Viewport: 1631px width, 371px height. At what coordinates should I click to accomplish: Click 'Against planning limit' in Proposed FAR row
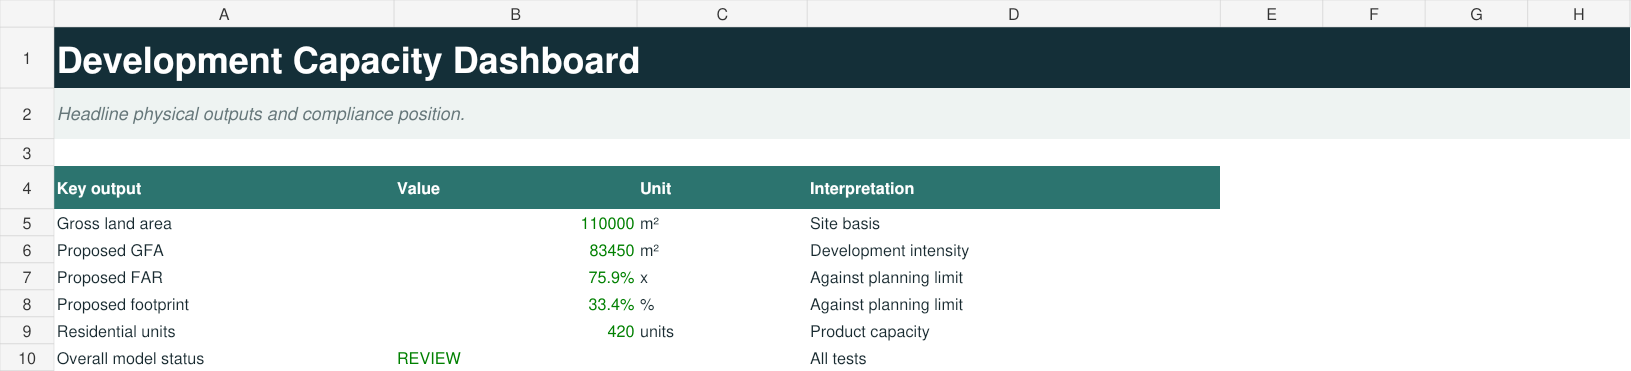click(1013, 277)
